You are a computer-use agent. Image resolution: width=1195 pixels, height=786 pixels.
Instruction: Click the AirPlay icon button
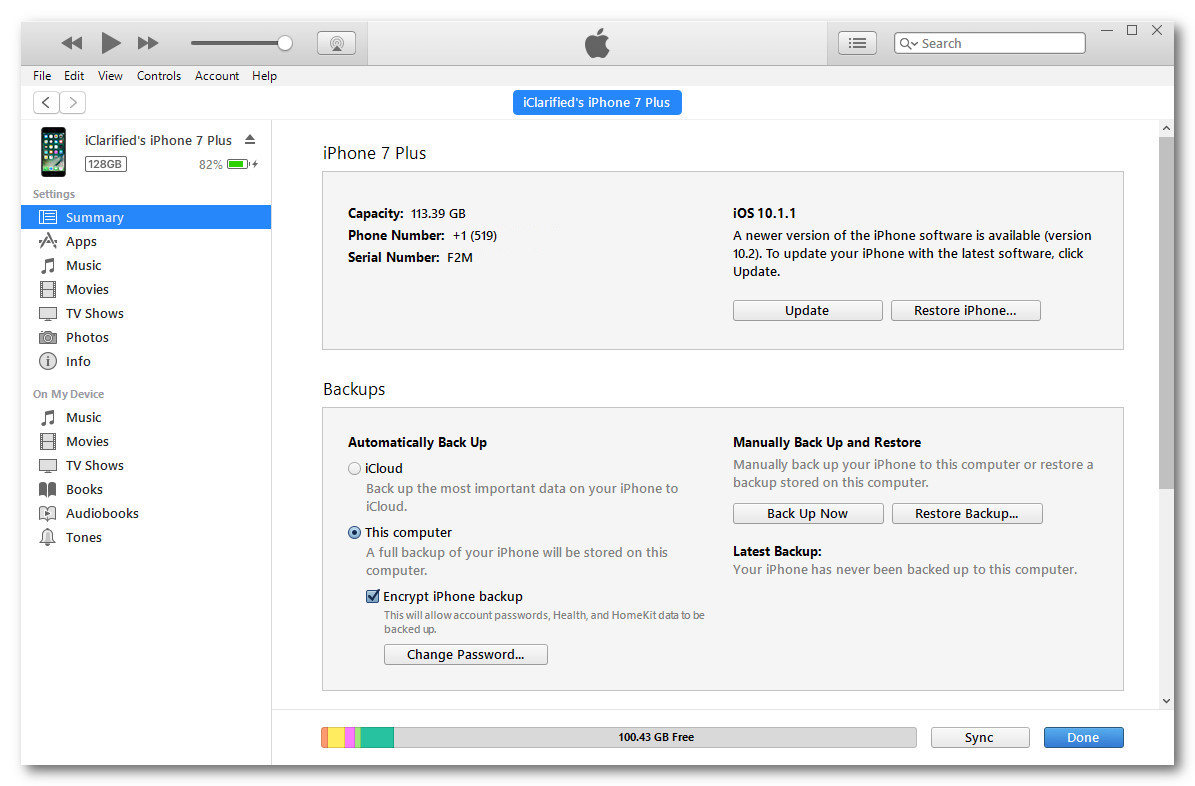click(336, 43)
